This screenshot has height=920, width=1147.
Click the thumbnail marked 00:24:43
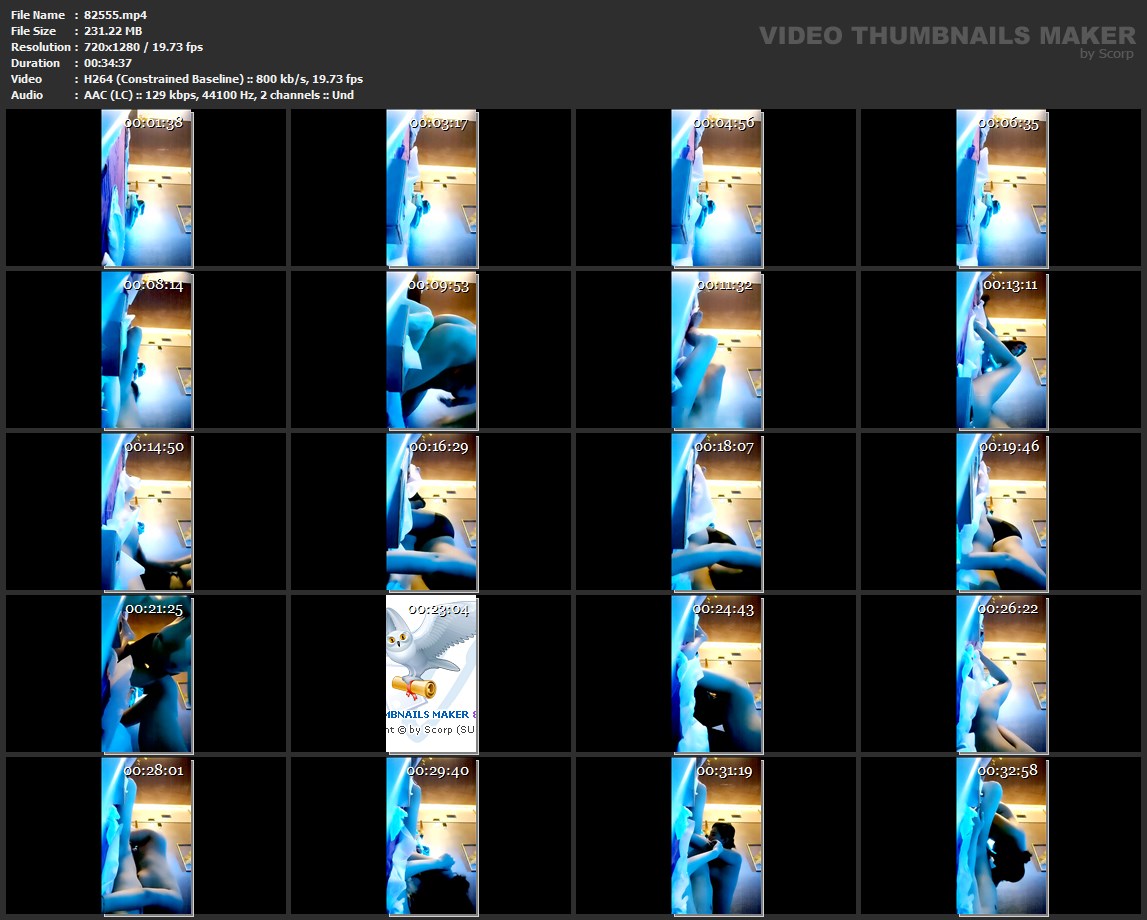click(x=717, y=674)
